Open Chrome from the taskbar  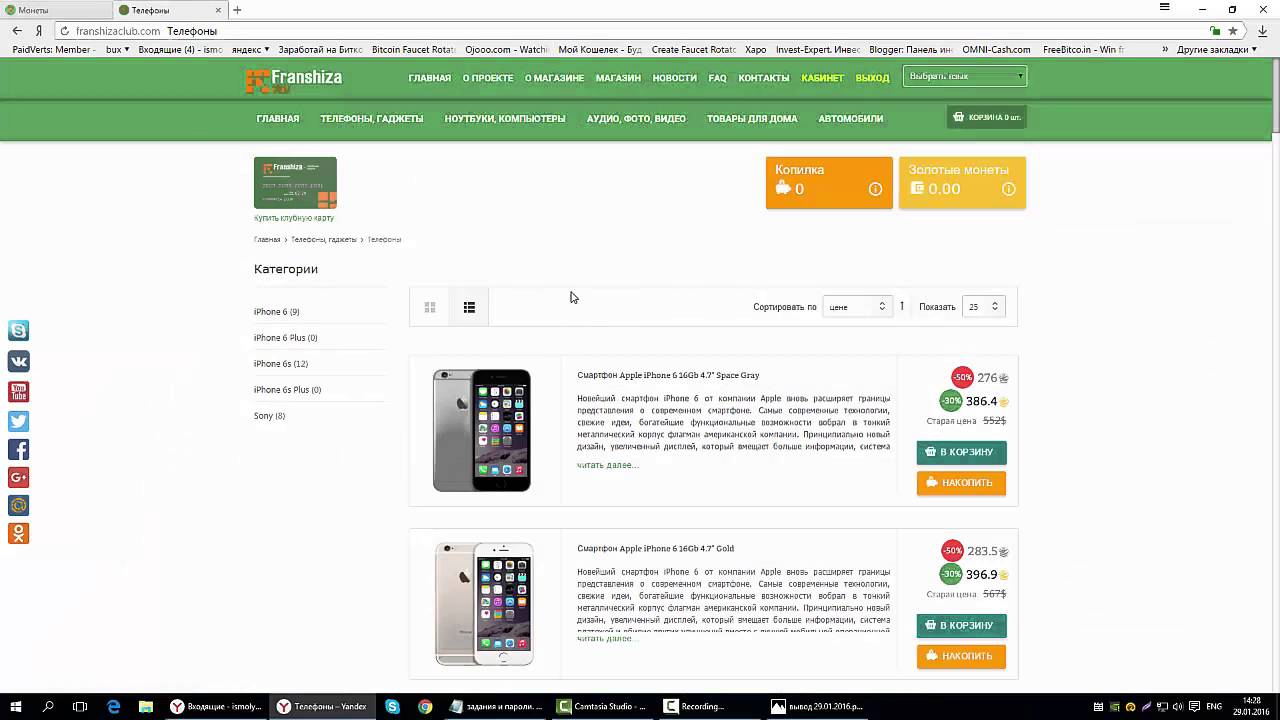(x=425, y=706)
